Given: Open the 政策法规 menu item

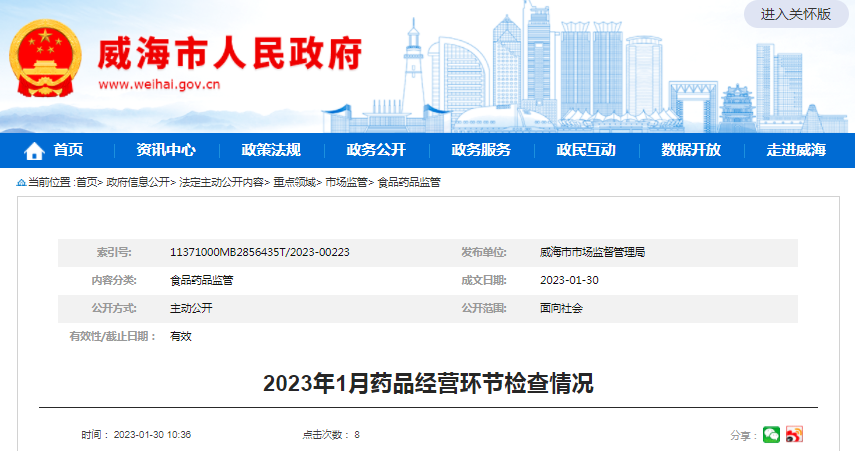Looking at the screenshot, I should point(271,150).
